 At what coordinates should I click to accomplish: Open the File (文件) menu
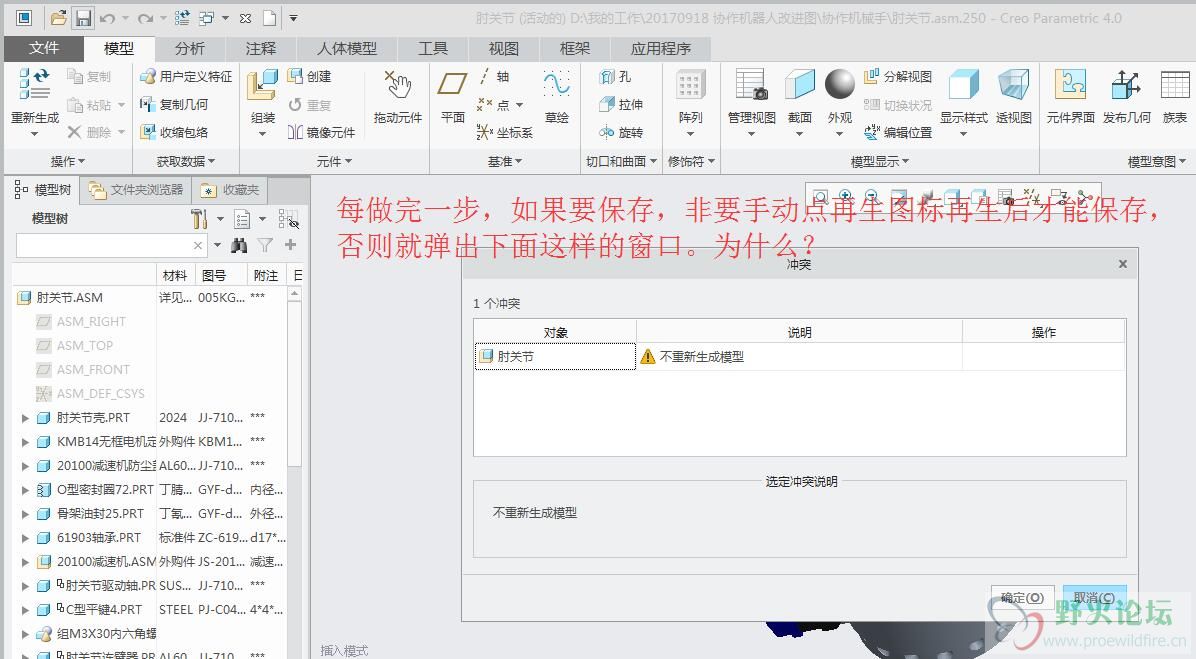coord(43,48)
